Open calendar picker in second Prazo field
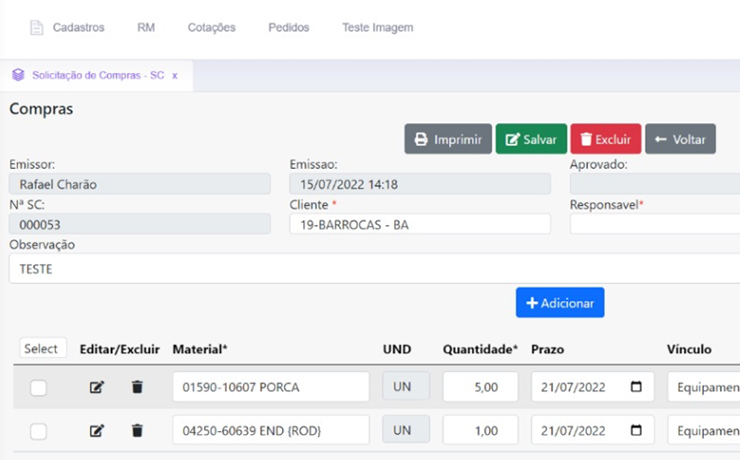Screen dimensions: 740x460 pos(636,431)
